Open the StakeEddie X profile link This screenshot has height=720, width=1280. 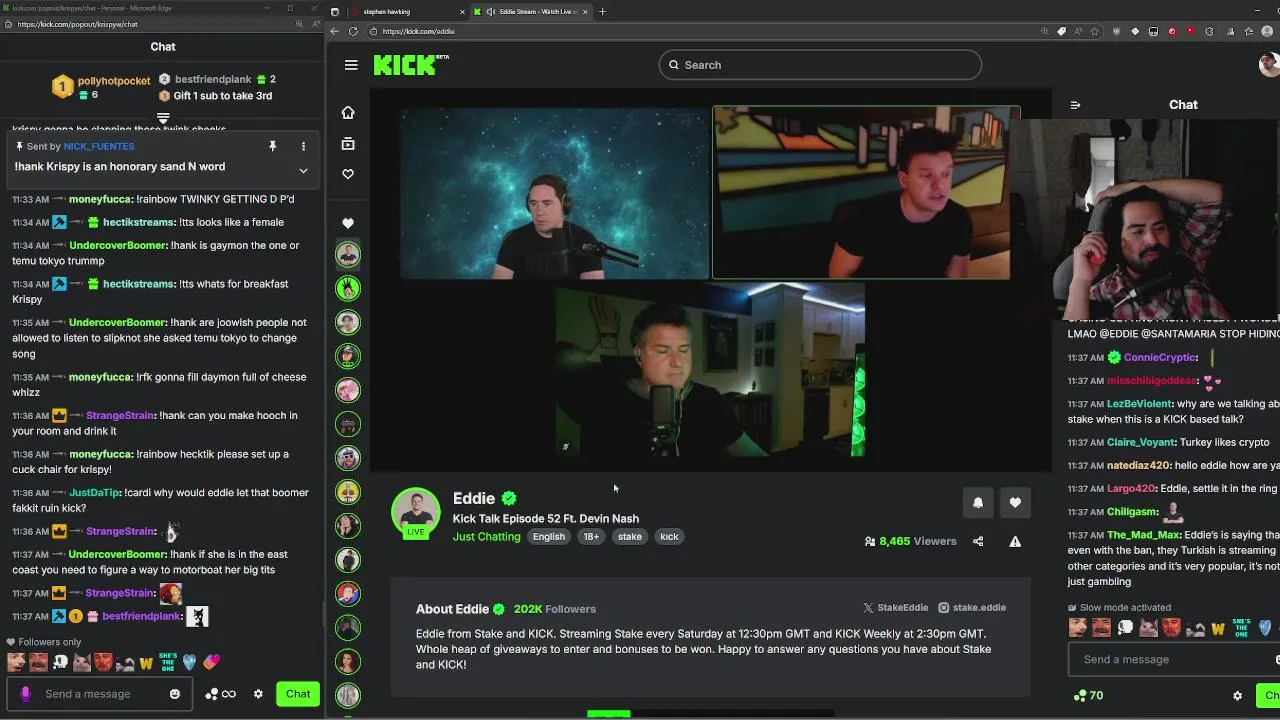point(895,608)
